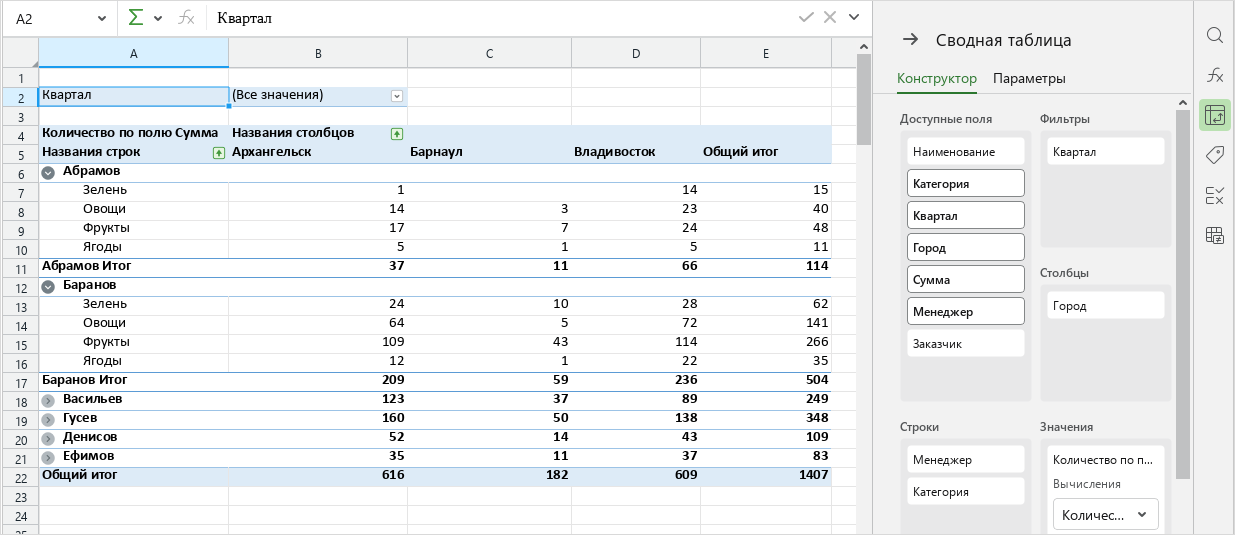Viewport: 1235px width, 535px height.
Task: Select the Квартал available field
Action: 966,216
